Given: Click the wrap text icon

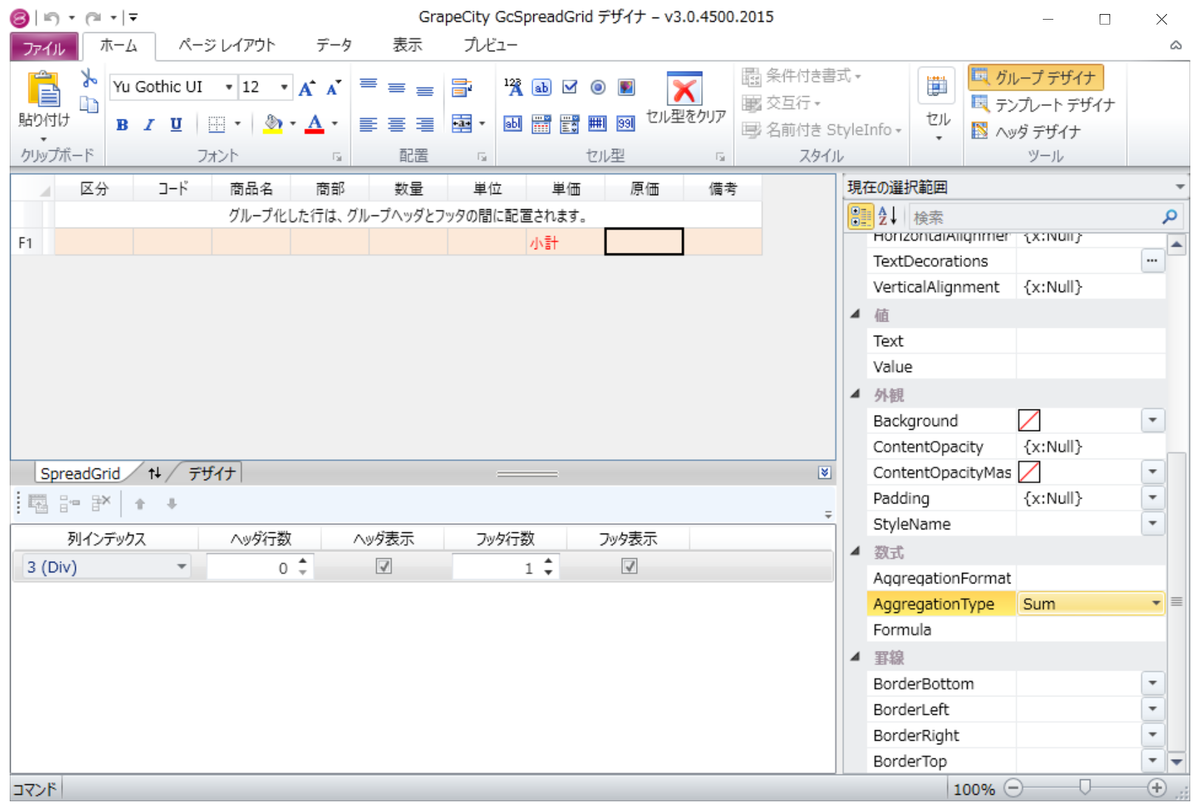Looking at the screenshot, I should tap(461, 88).
